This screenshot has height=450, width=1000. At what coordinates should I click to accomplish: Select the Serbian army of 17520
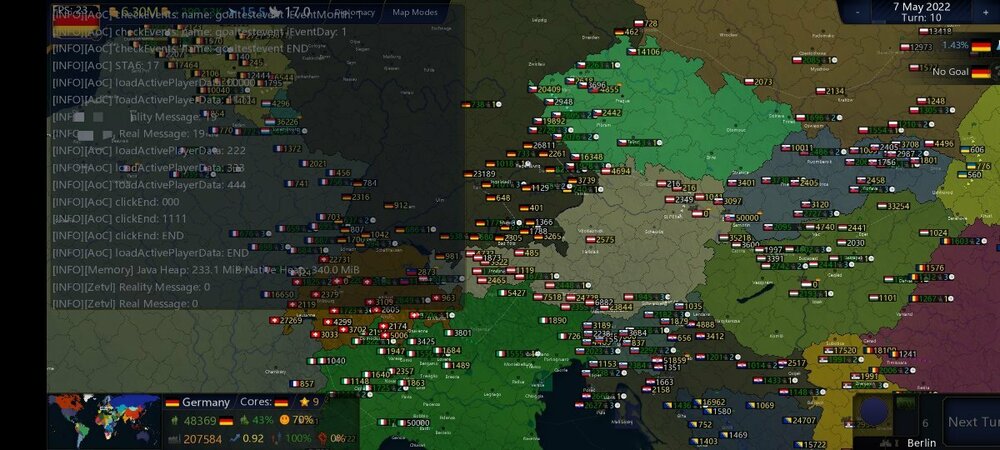pos(840,351)
